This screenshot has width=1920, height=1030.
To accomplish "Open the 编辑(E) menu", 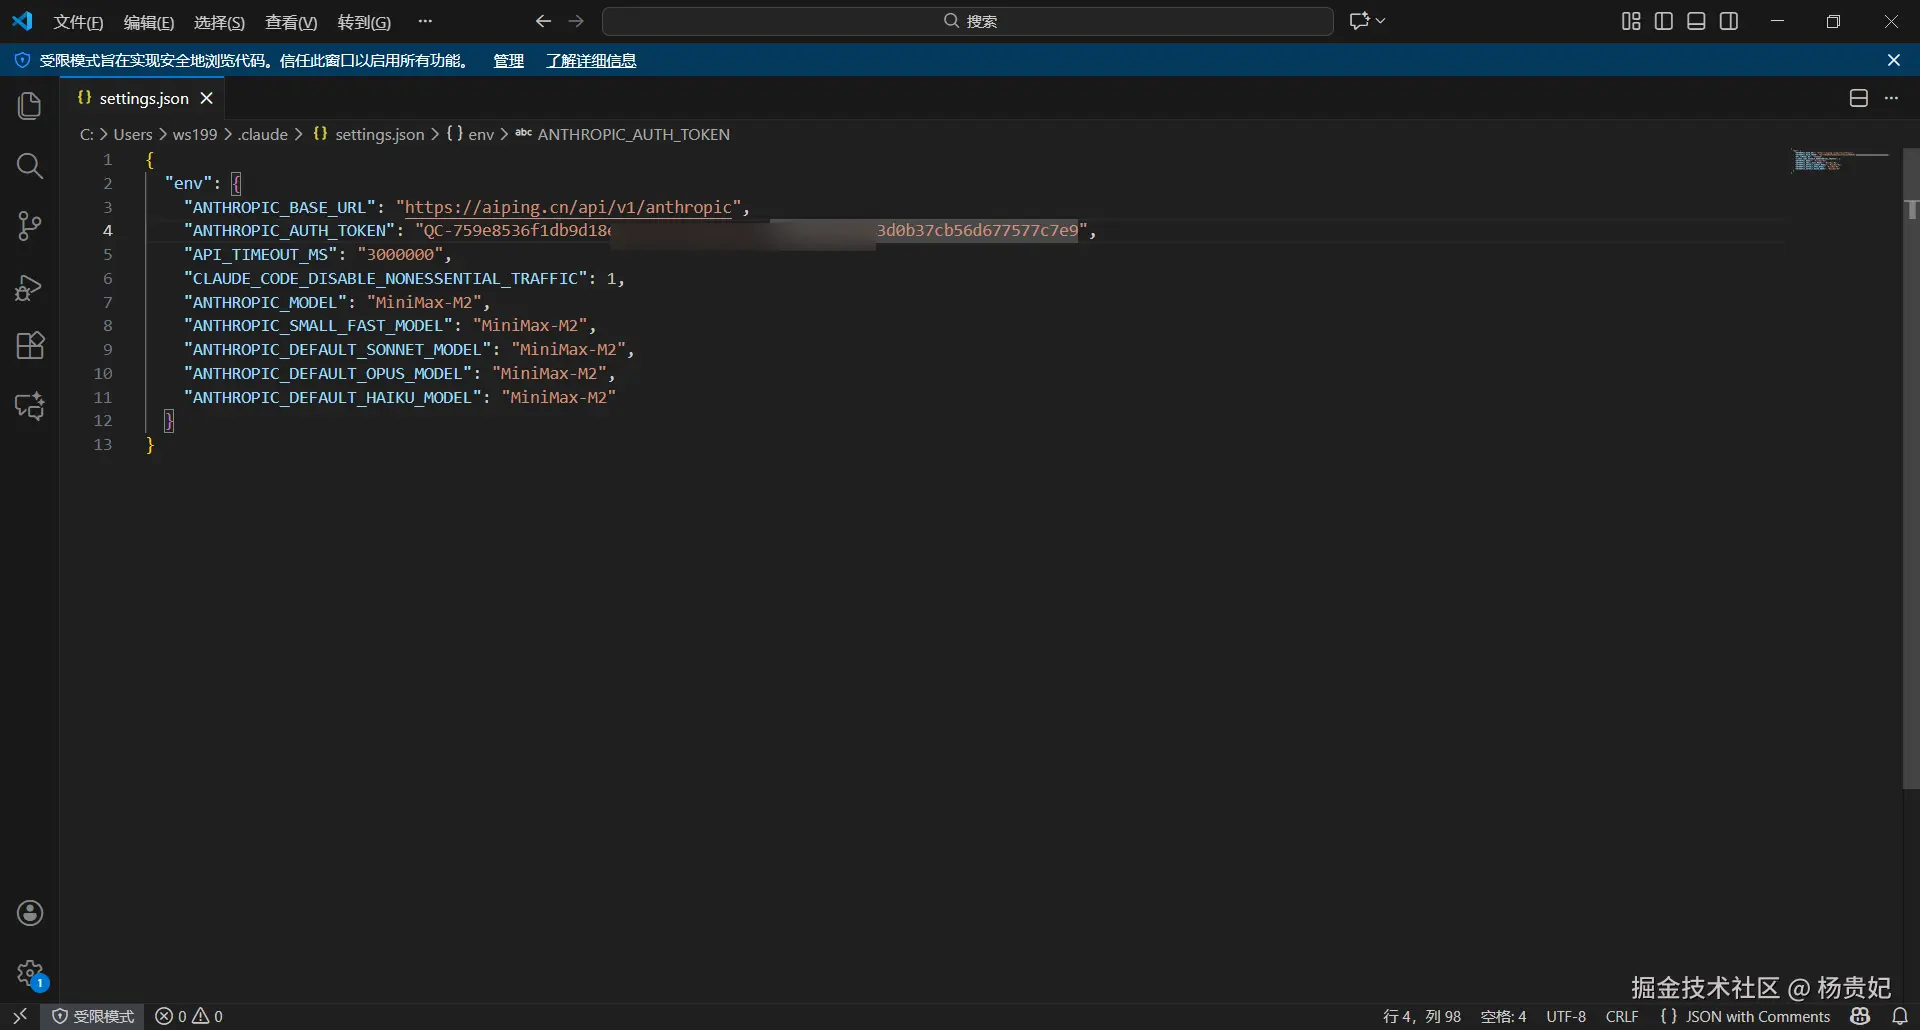I will (x=149, y=22).
